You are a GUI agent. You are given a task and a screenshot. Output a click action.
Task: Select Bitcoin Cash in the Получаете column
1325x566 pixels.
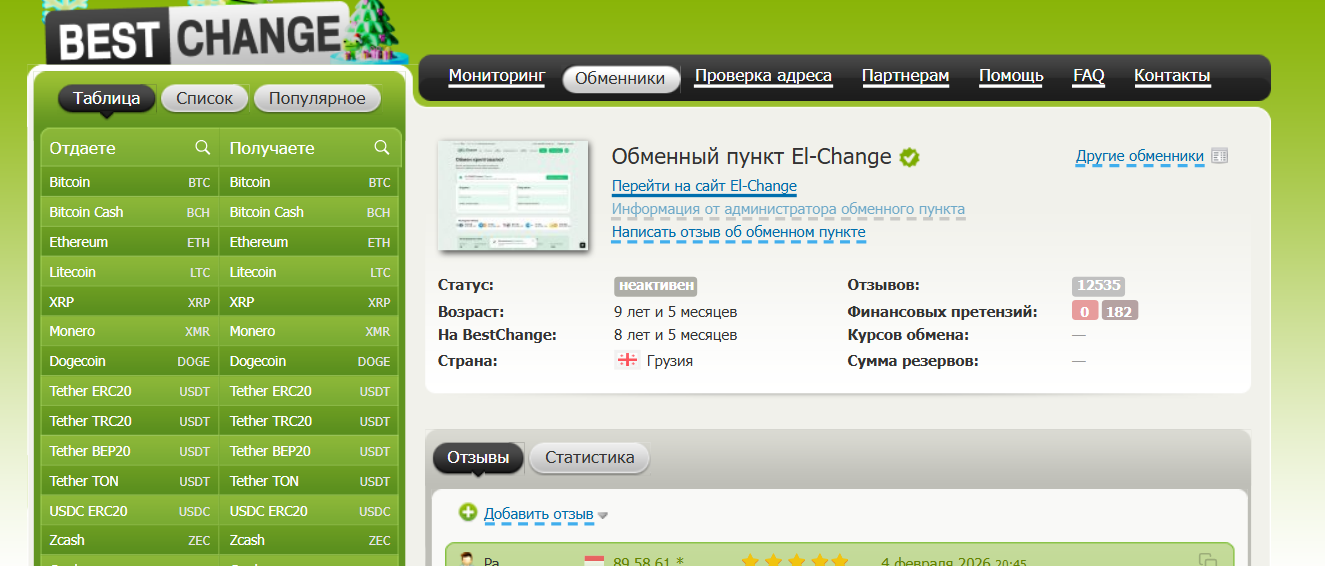pos(309,212)
